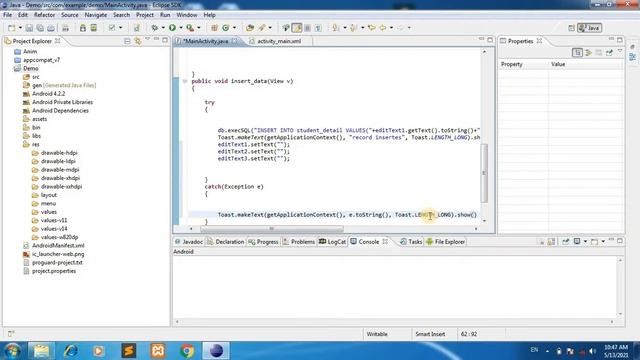
Task: Open the File menu
Action: [7, 15]
